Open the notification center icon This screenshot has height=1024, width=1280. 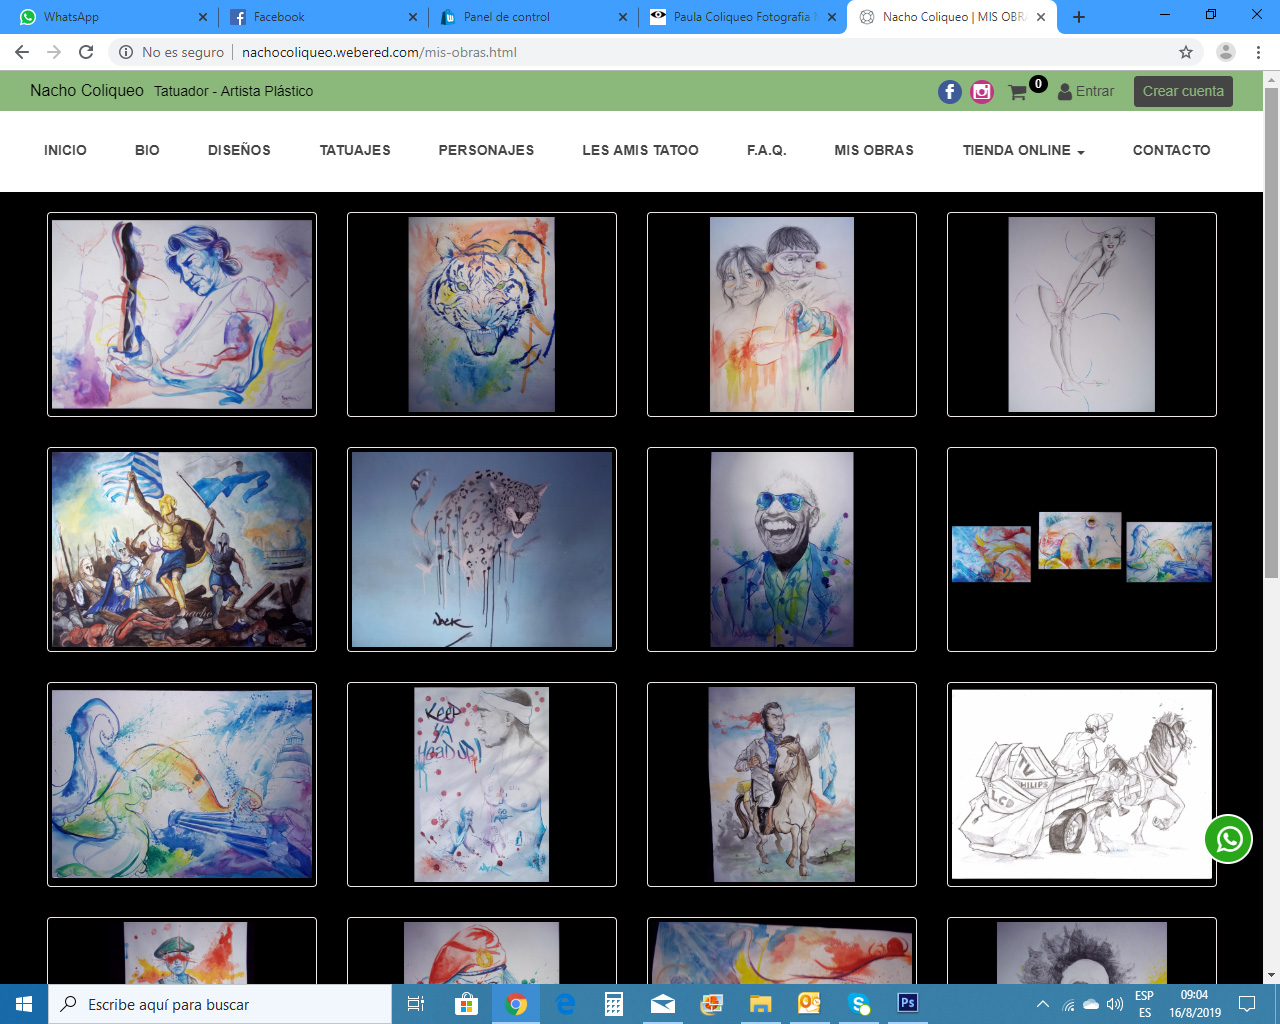(1247, 1004)
